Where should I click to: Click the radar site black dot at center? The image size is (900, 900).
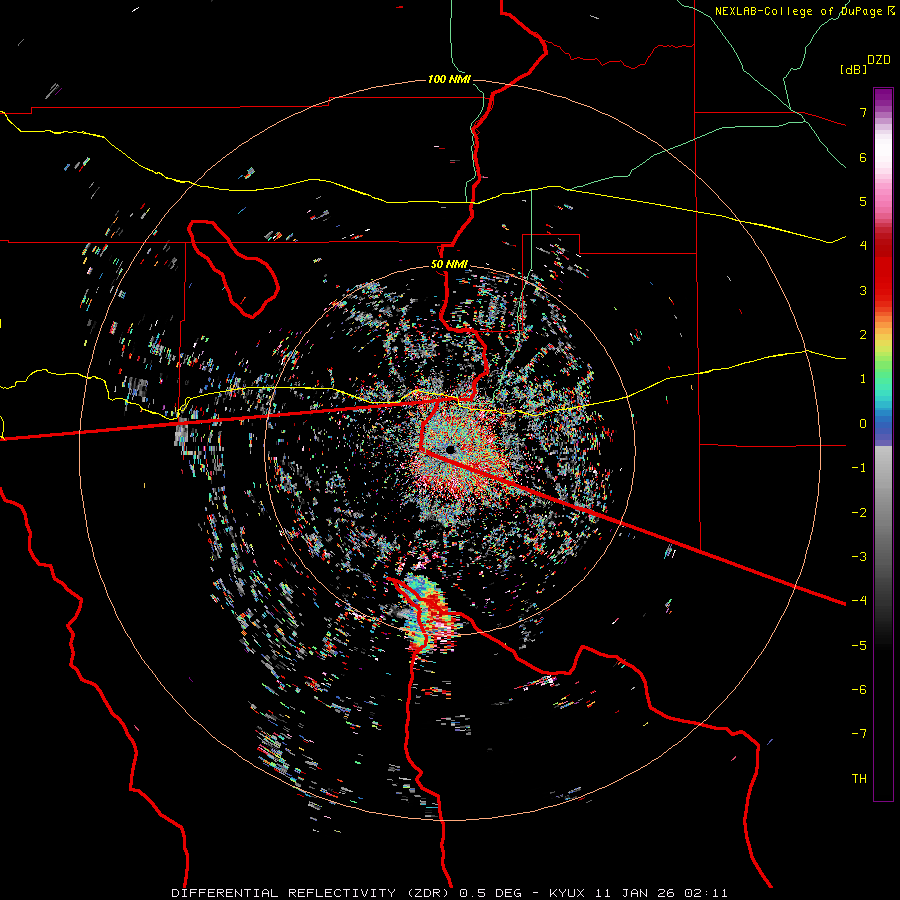451,449
